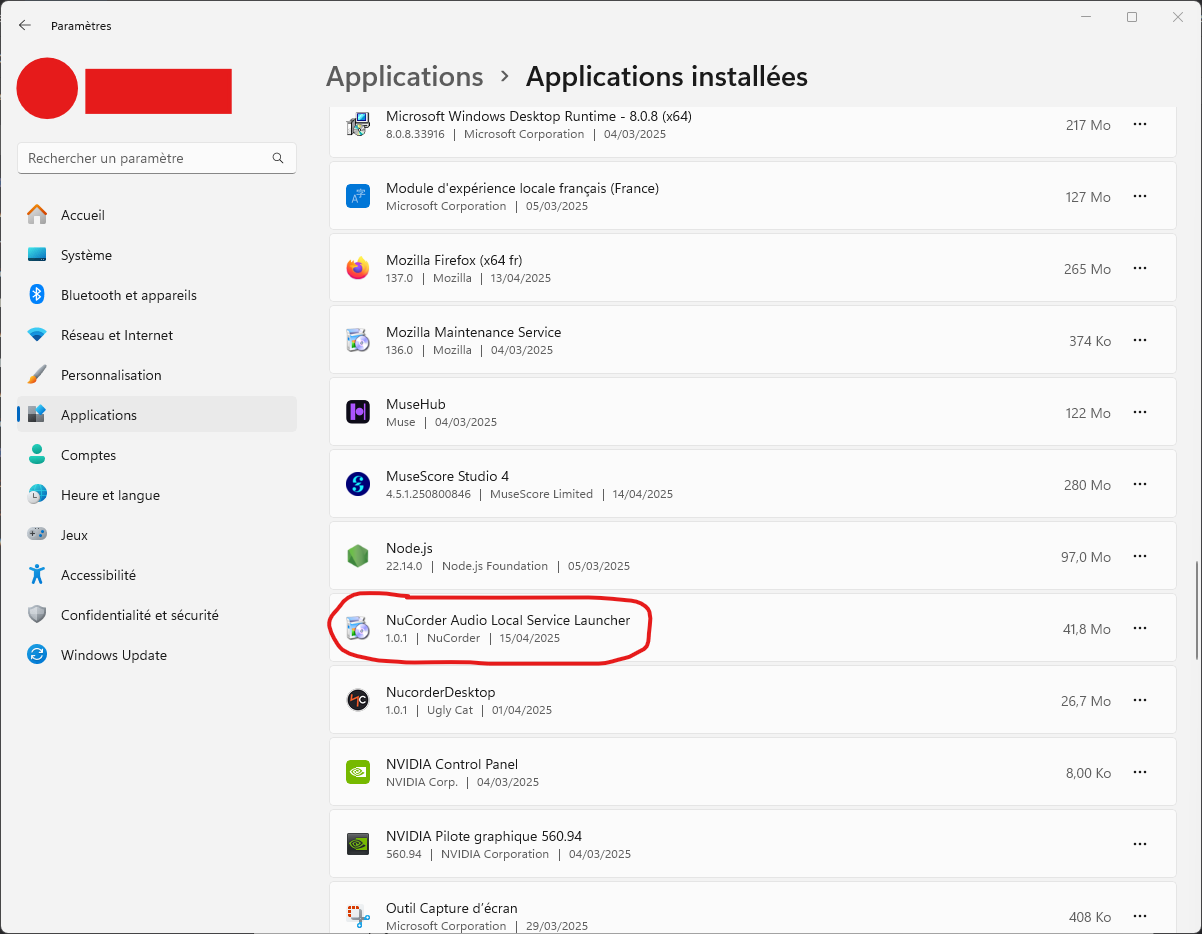Image resolution: width=1202 pixels, height=934 pixels.
Task: Click the text MuseScore Limited
Action: [x=541, y=494]
